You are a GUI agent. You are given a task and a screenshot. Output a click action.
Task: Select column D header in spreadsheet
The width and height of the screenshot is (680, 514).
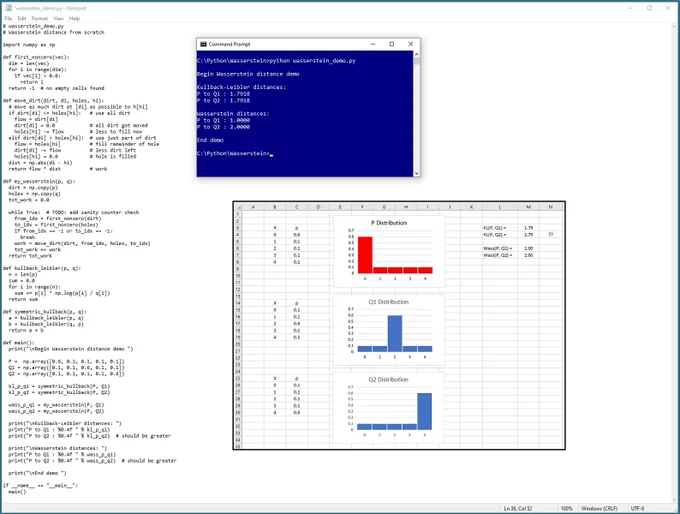318,207
